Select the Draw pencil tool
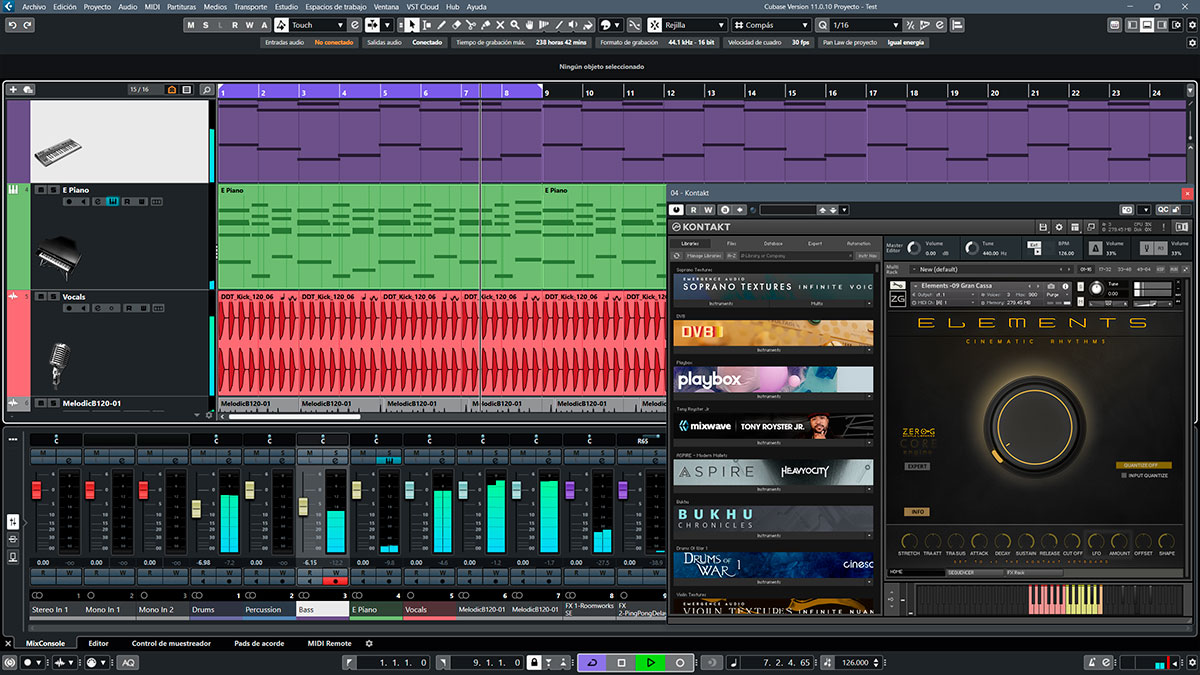The image size is (1200, 675). click(441, 24)
